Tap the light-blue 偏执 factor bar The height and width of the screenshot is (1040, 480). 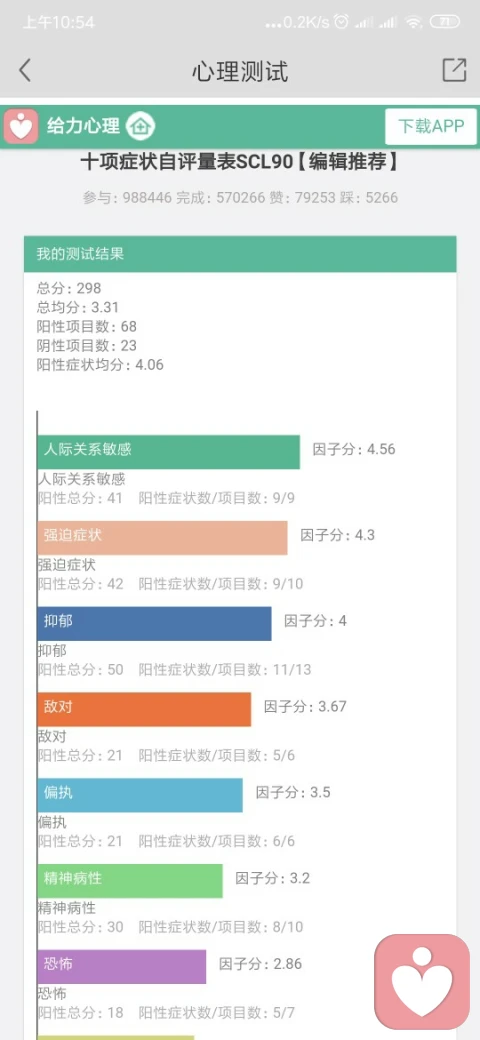tap(140, 795)
